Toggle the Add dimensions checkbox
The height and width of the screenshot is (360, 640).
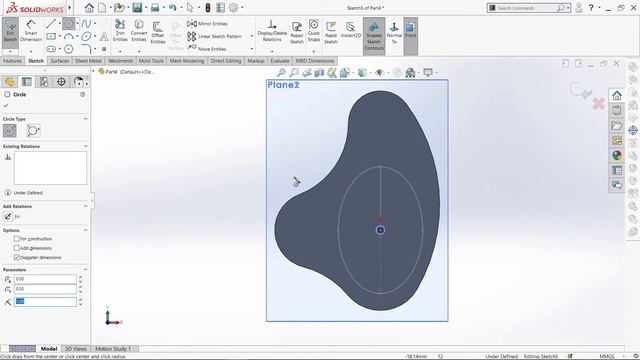coord(17,248)
